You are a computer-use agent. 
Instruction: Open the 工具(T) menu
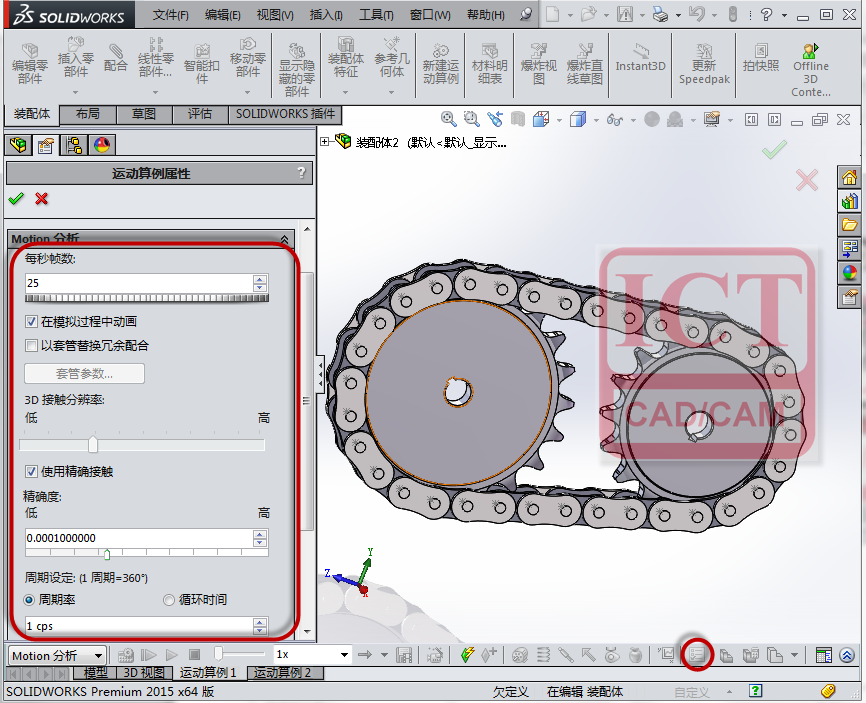point(376,15)
